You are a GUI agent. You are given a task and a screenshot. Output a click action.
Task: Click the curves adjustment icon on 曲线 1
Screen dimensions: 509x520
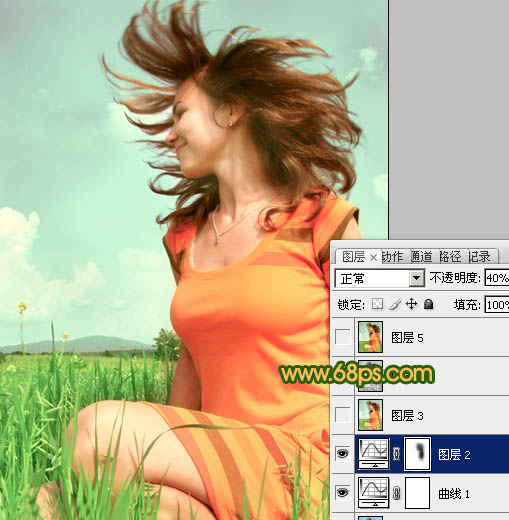[374, 493]
